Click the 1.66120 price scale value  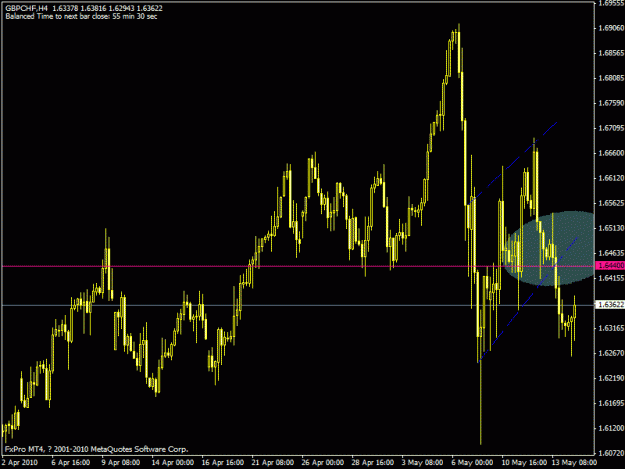click(x=611, y=178)
